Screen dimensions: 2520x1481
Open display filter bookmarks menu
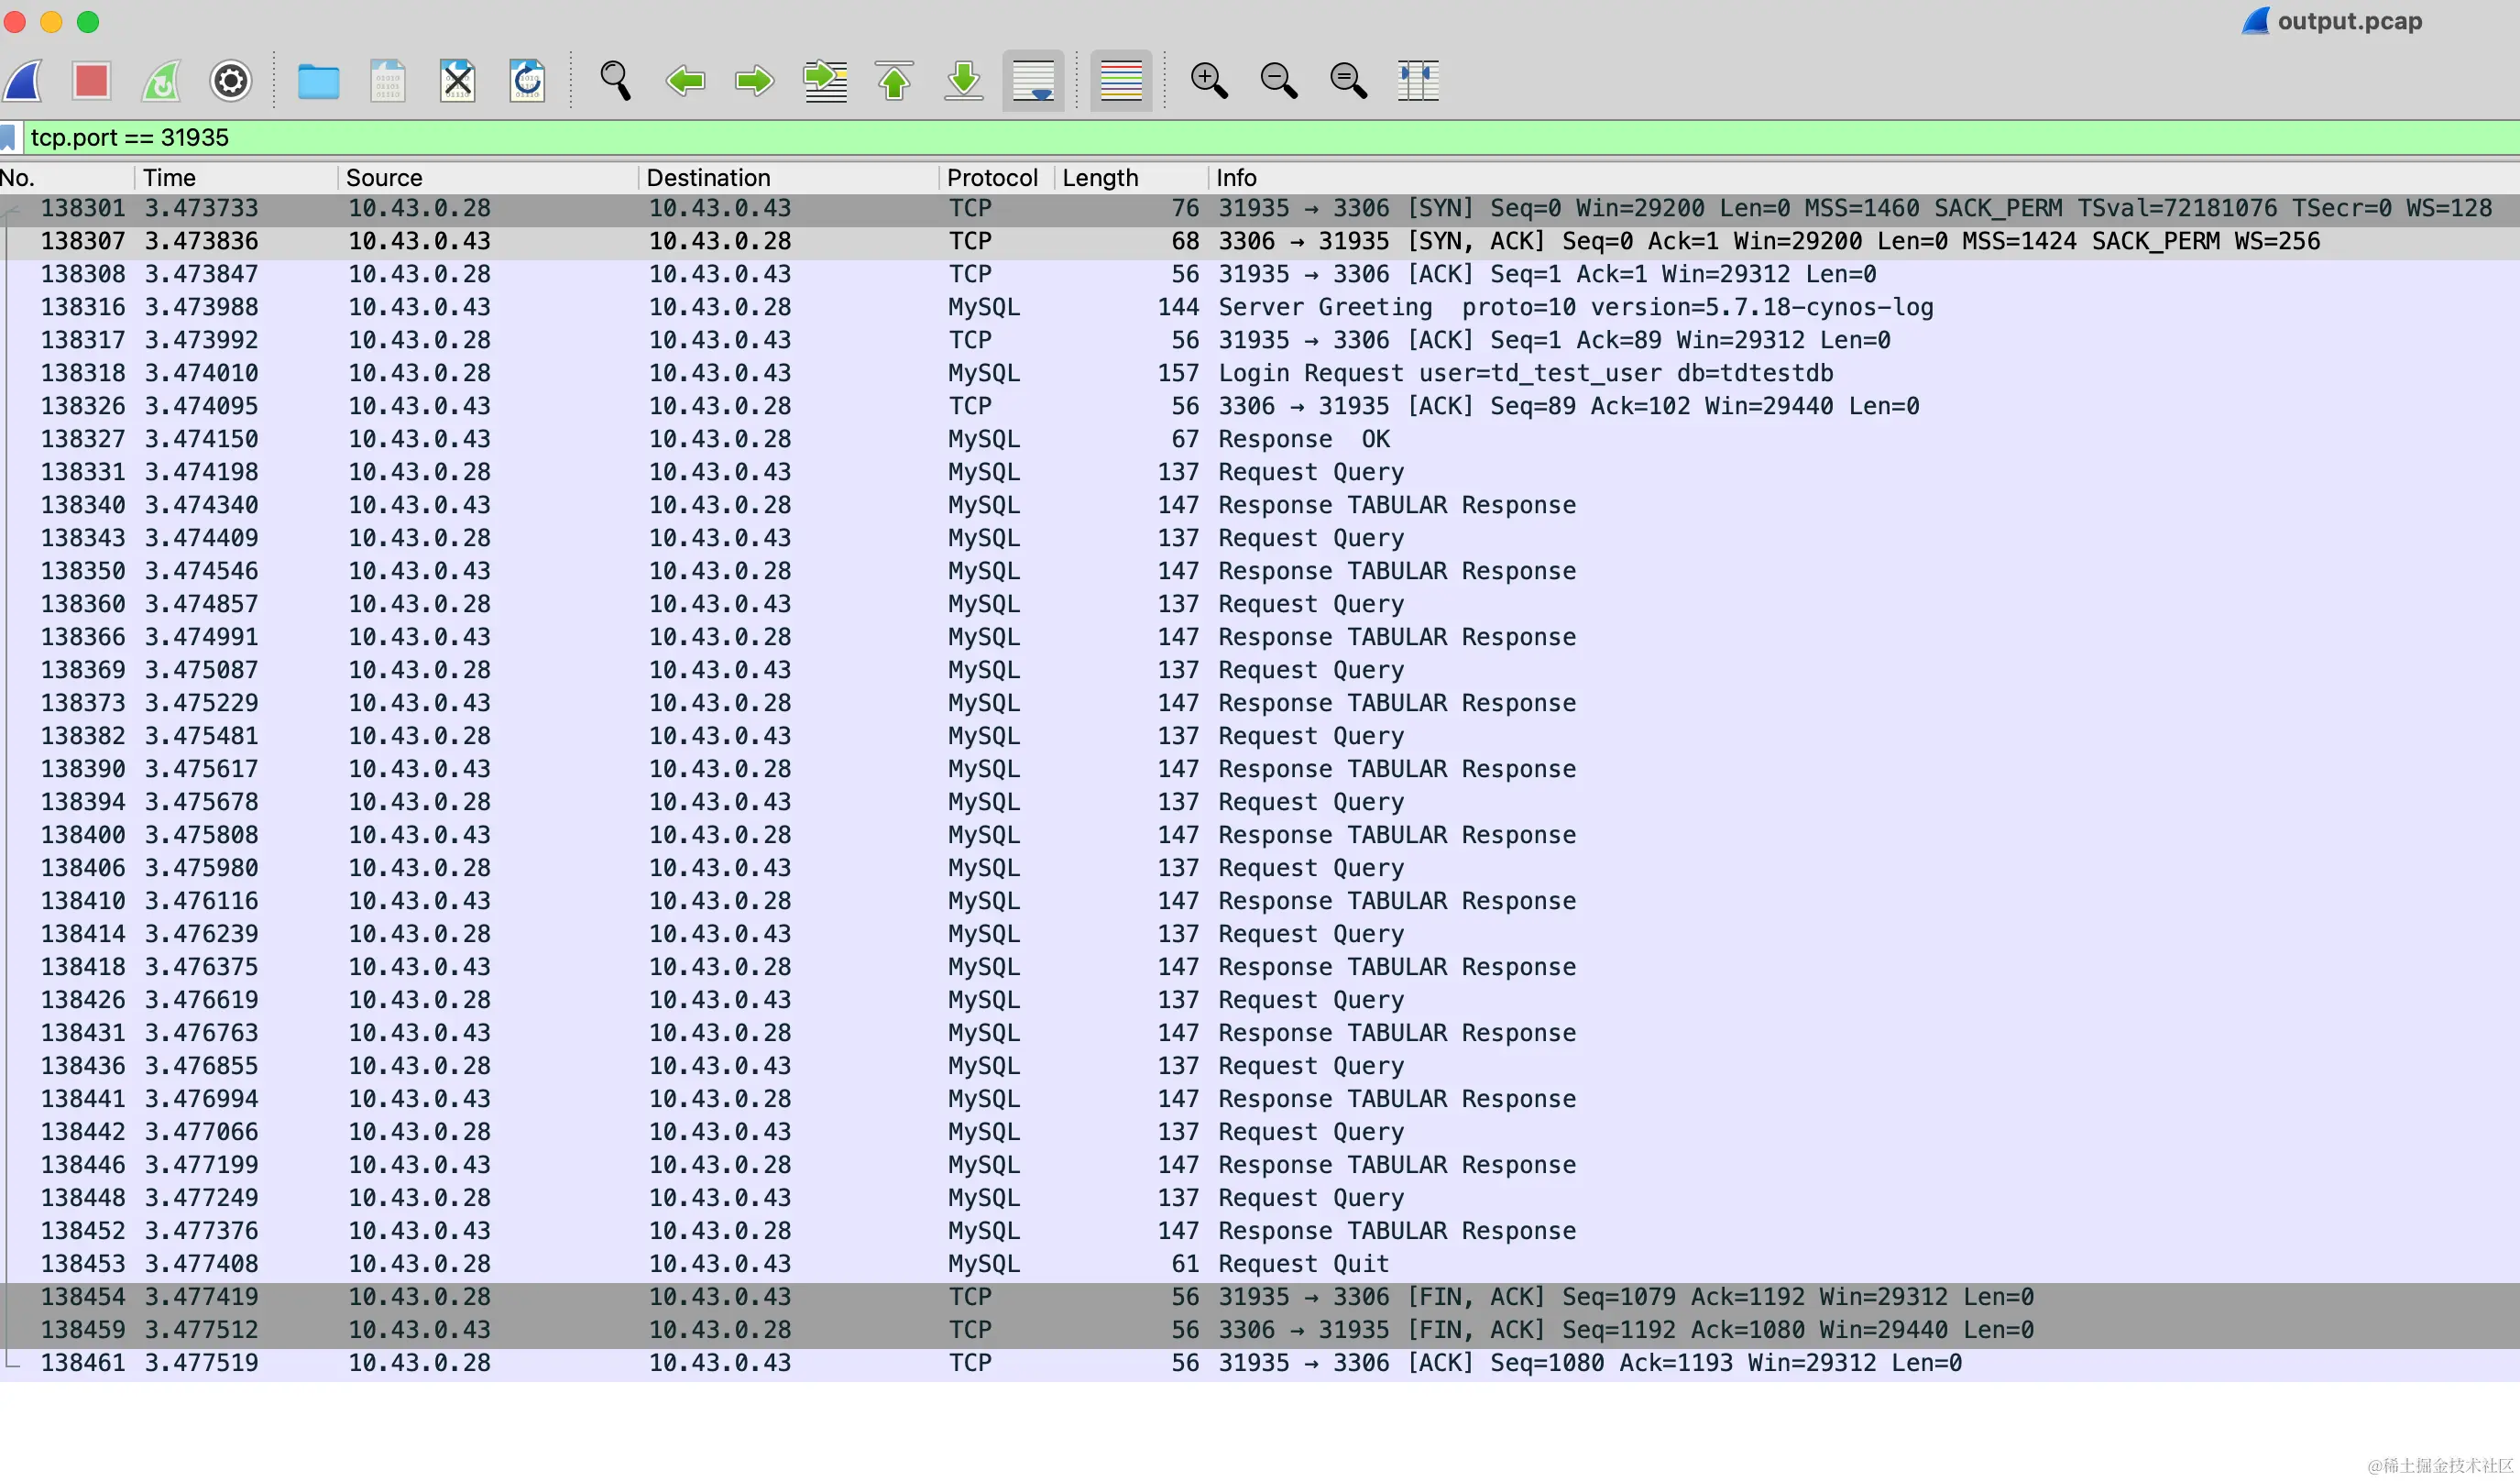point(9,138)
